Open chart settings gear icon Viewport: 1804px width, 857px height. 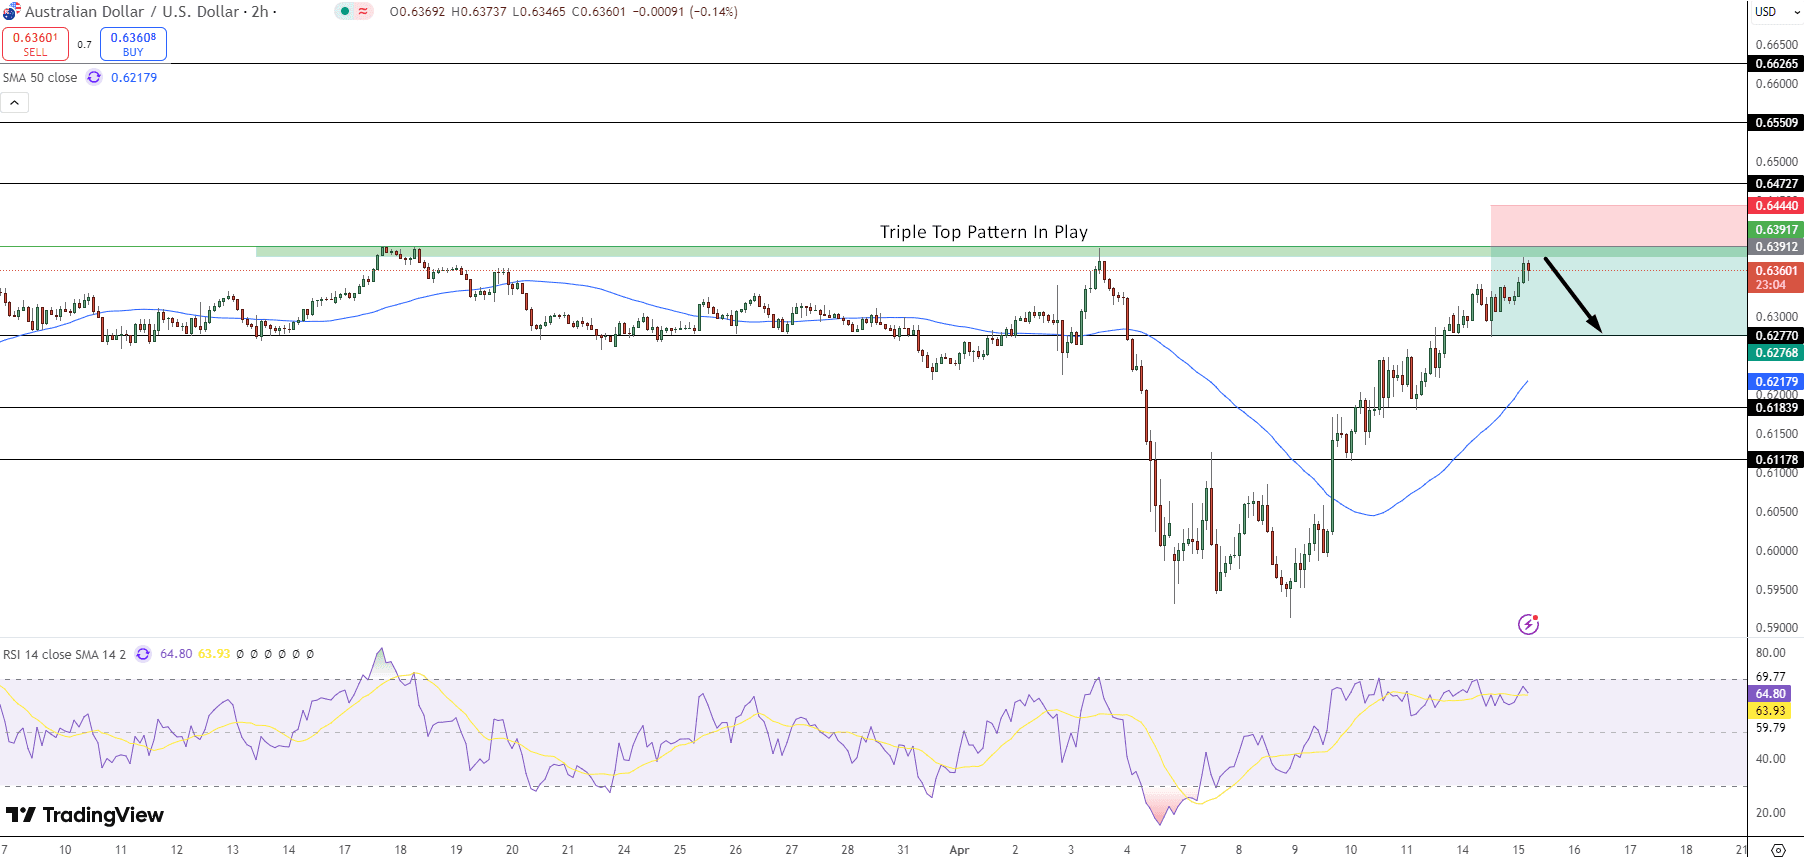[1778, 849]
